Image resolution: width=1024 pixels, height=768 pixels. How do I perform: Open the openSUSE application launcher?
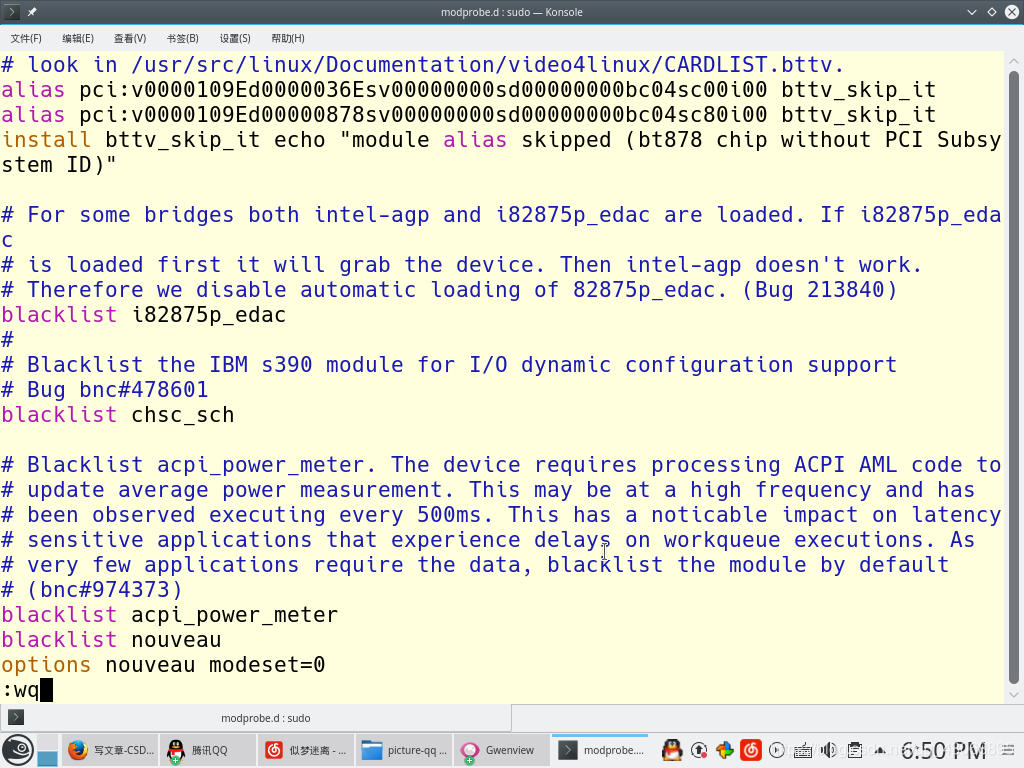pos(18,750)
